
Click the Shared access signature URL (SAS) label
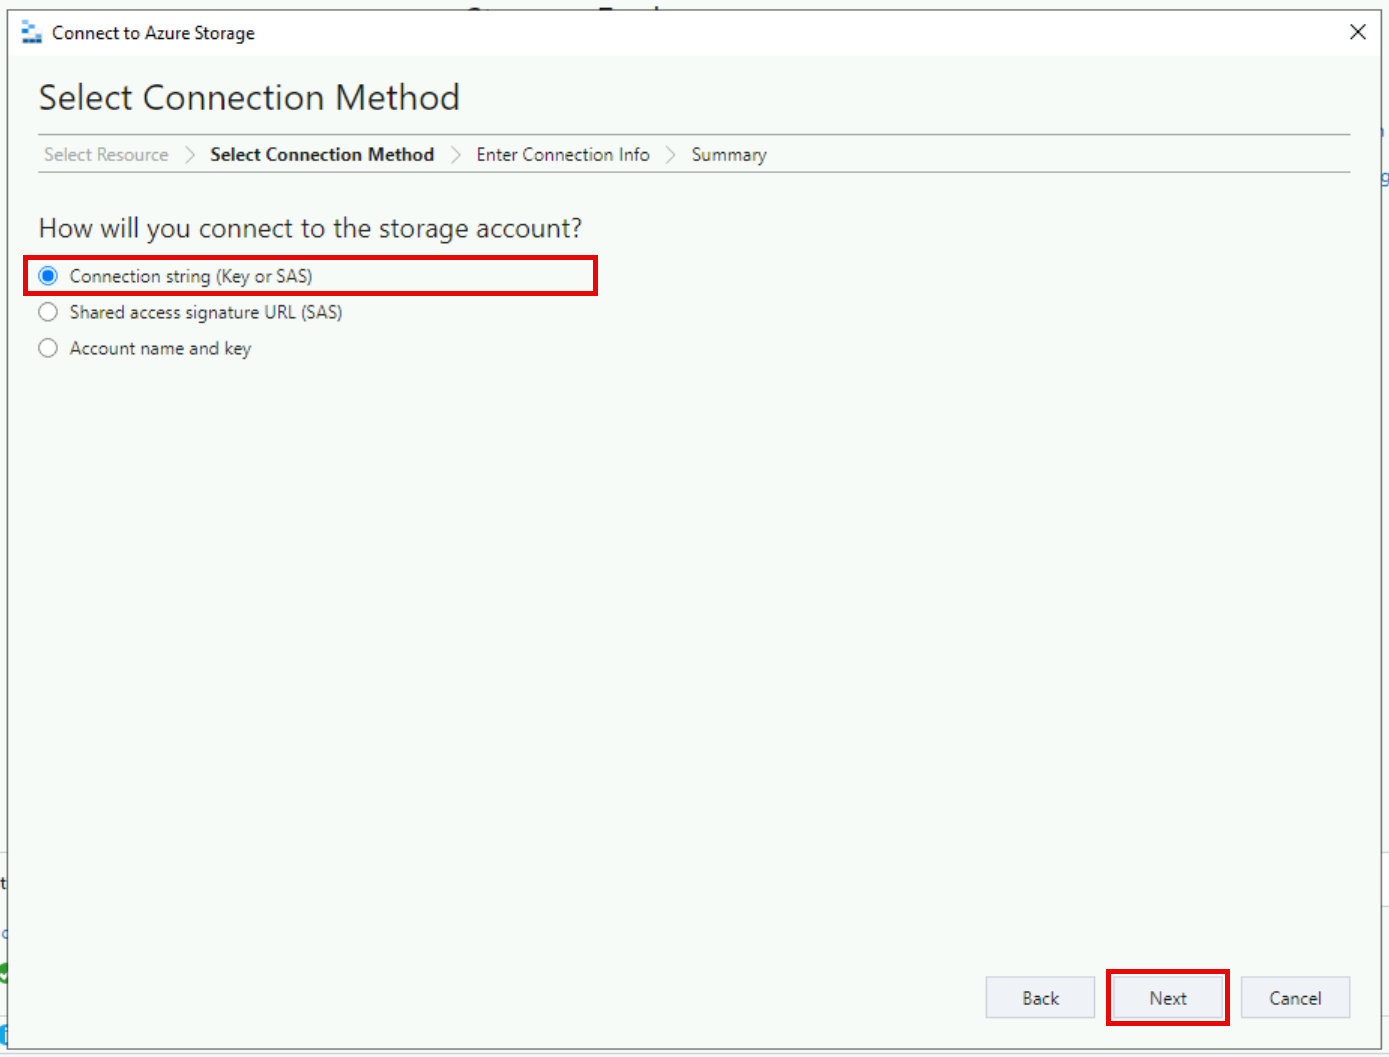(x=205, y=312)
